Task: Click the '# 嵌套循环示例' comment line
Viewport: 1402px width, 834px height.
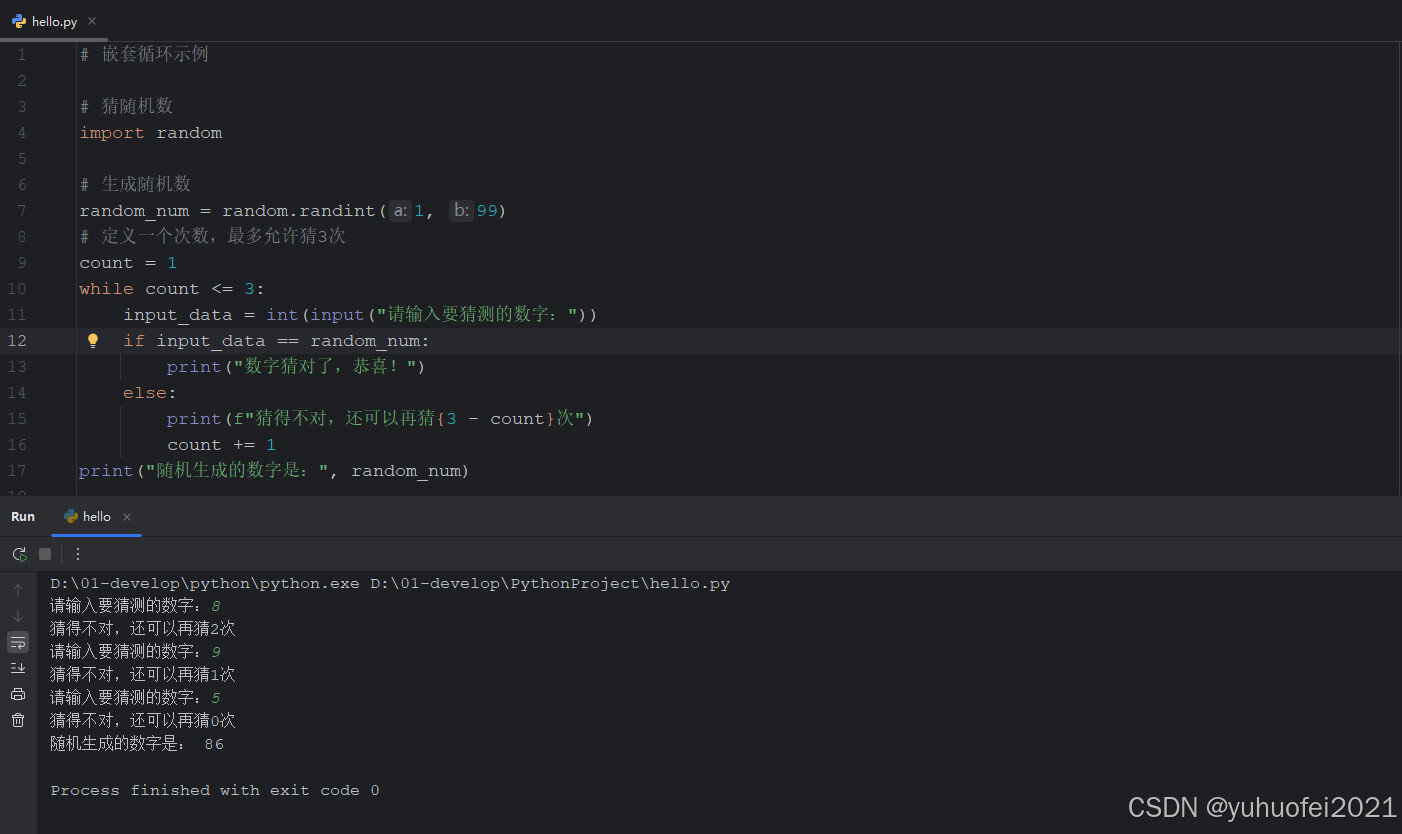Action: point(144,54)
